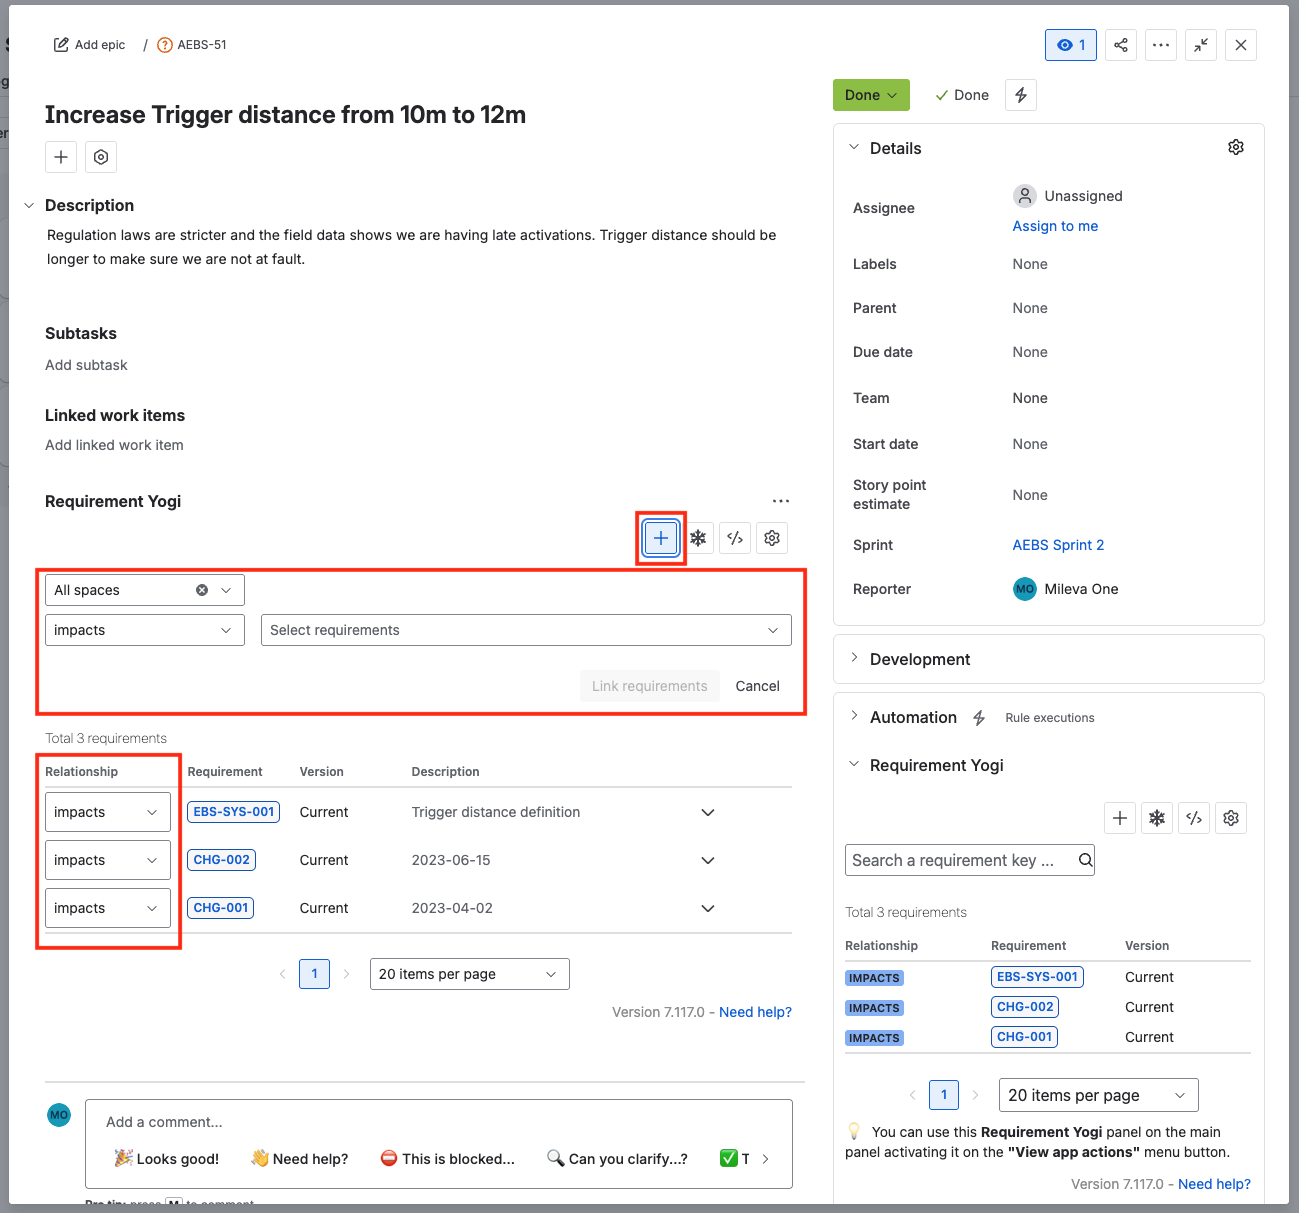The height and width of the screenshot is (1213, 1299).
Task: Click the Search a requirement key field
Action: (970, 860)
